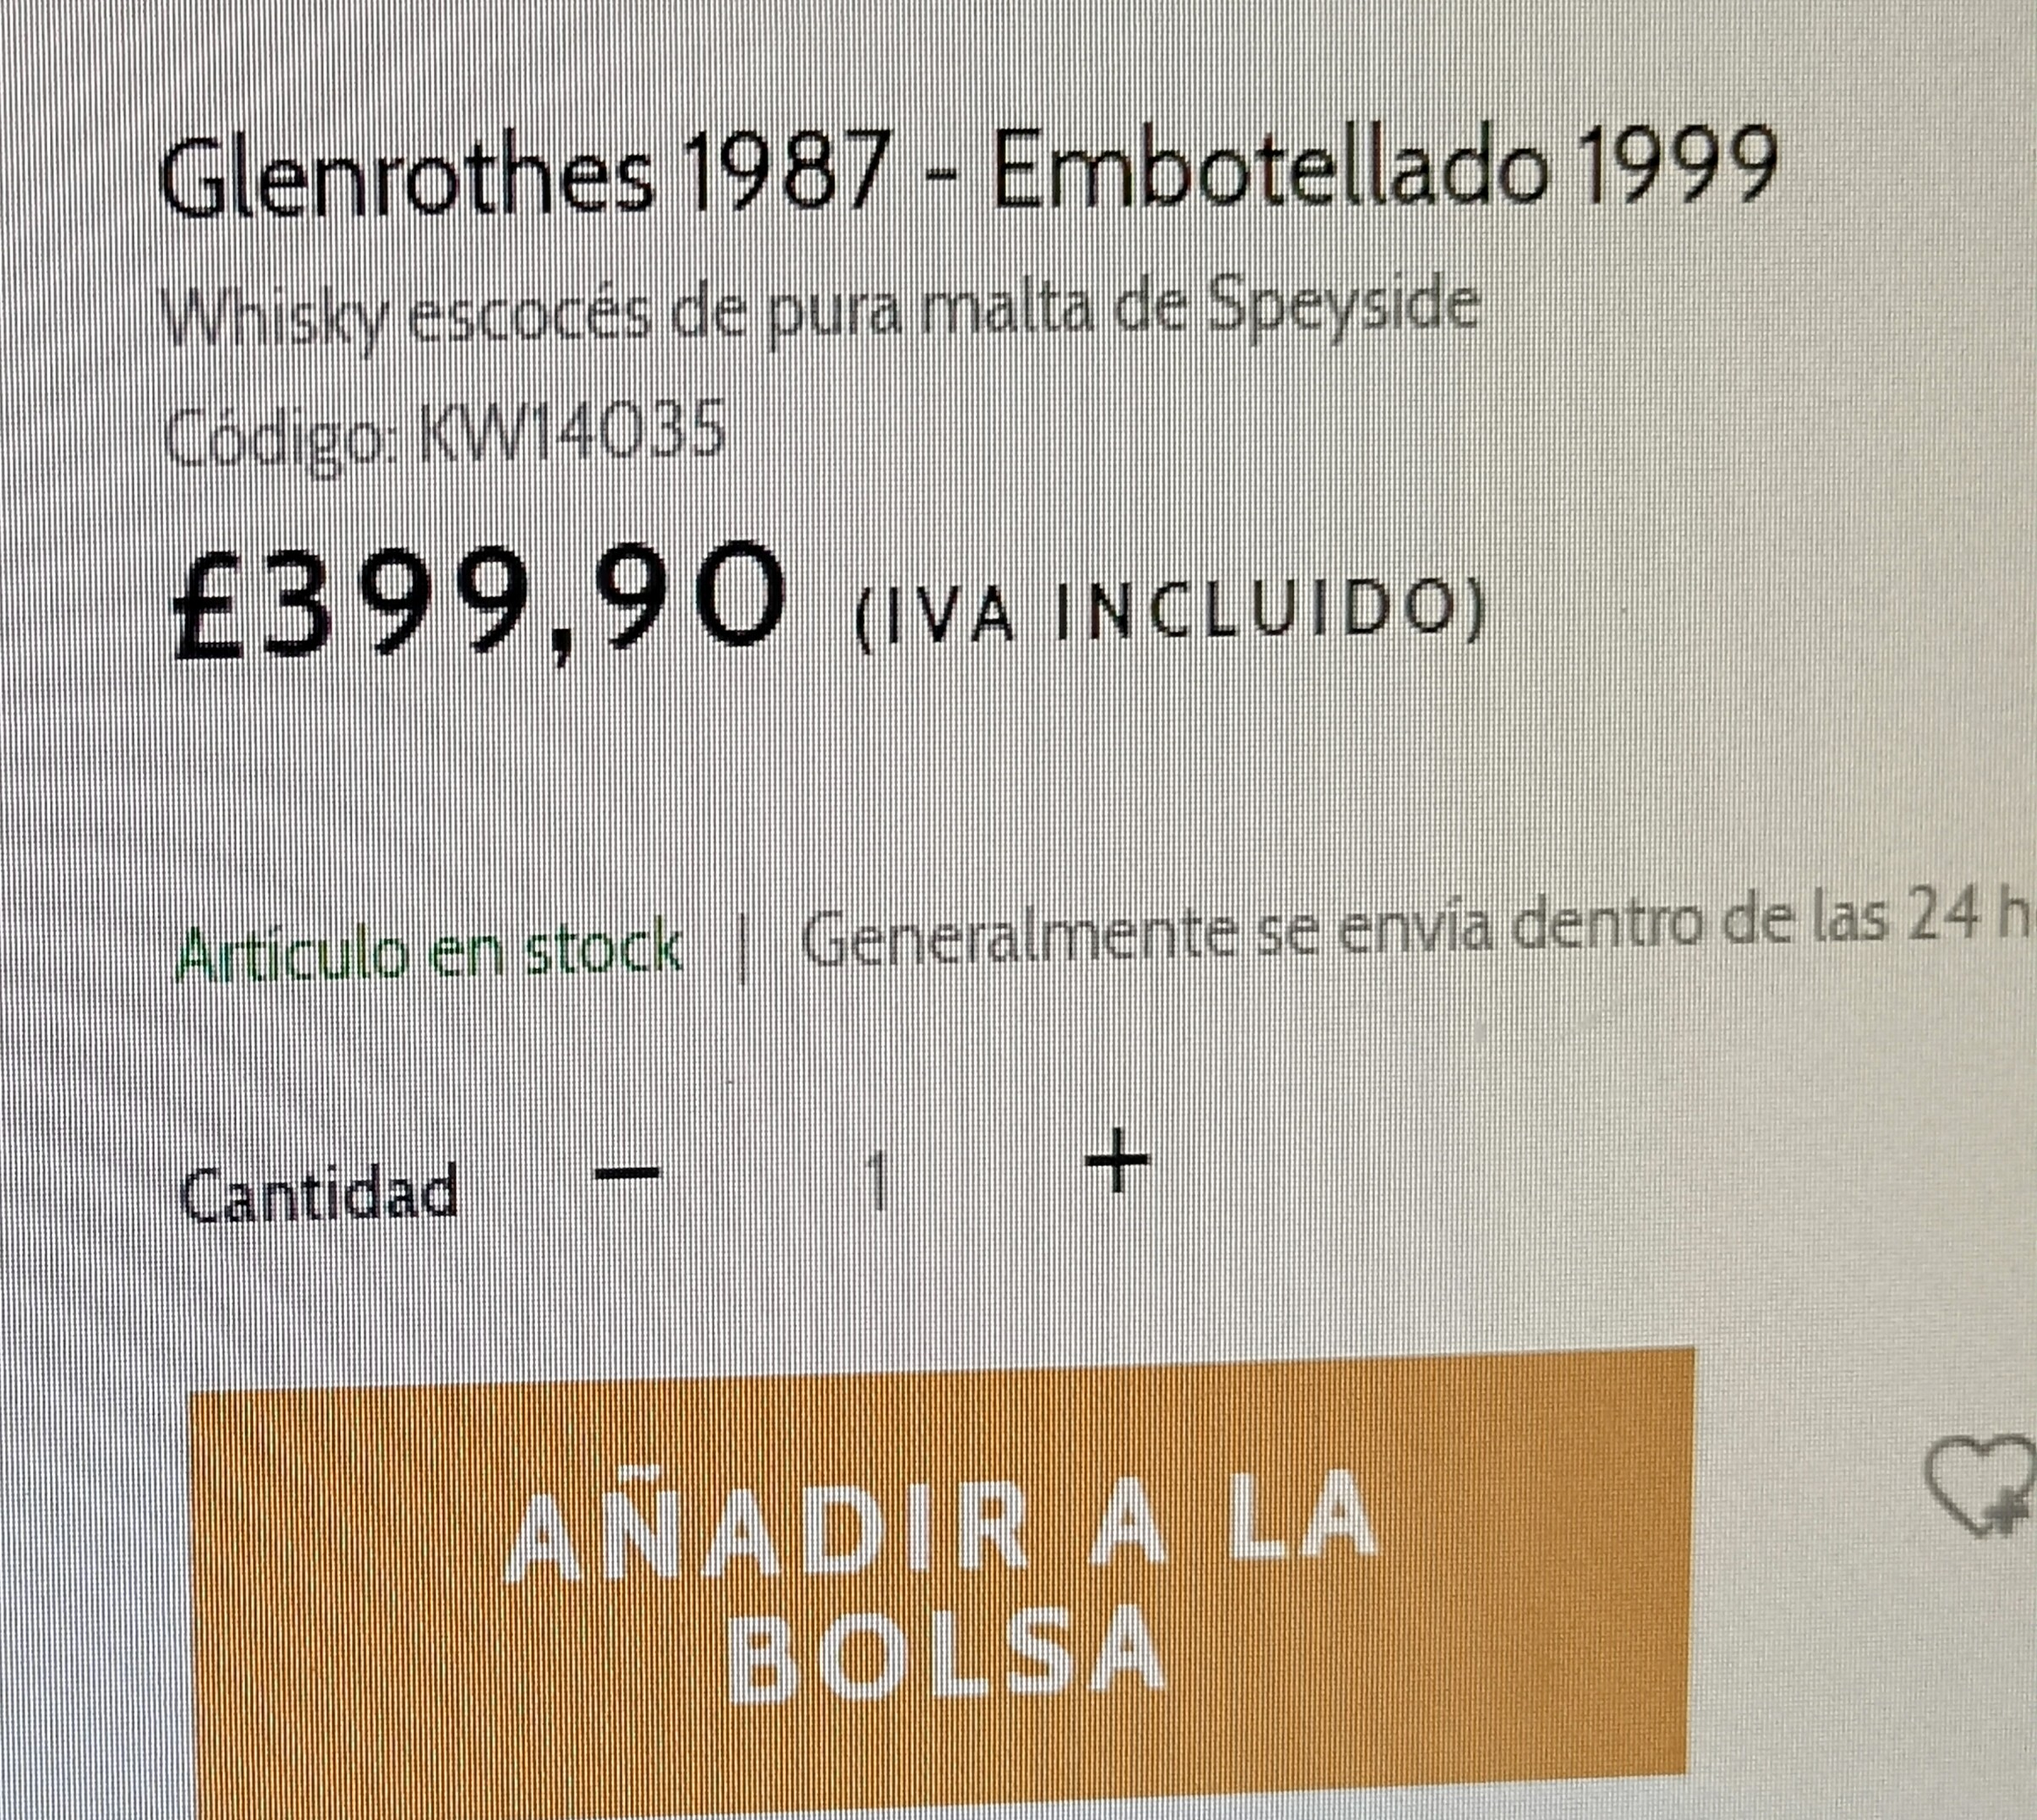Click the Generalmente se envía dispatch text
2037x1820 pixels.
1418,938
